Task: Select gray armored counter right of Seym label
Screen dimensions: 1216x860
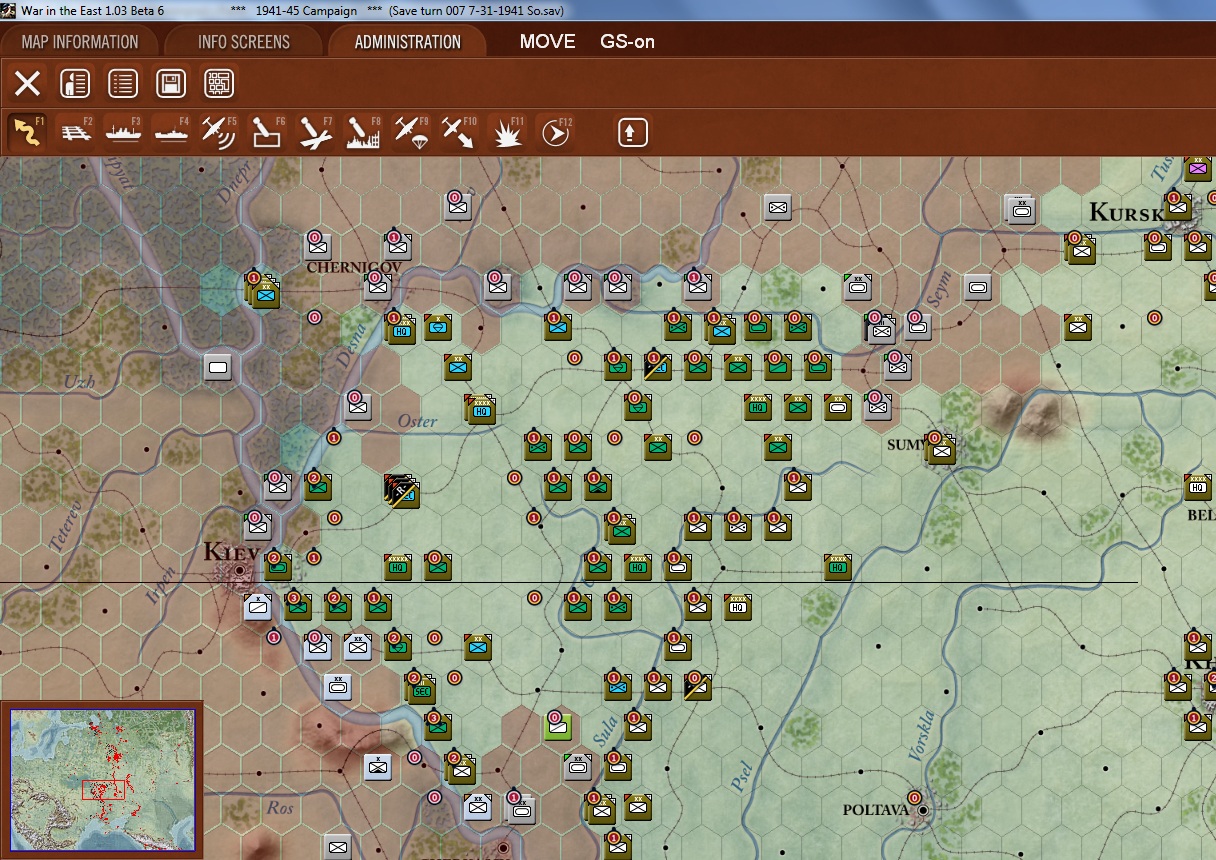Action: pos(977,287)
